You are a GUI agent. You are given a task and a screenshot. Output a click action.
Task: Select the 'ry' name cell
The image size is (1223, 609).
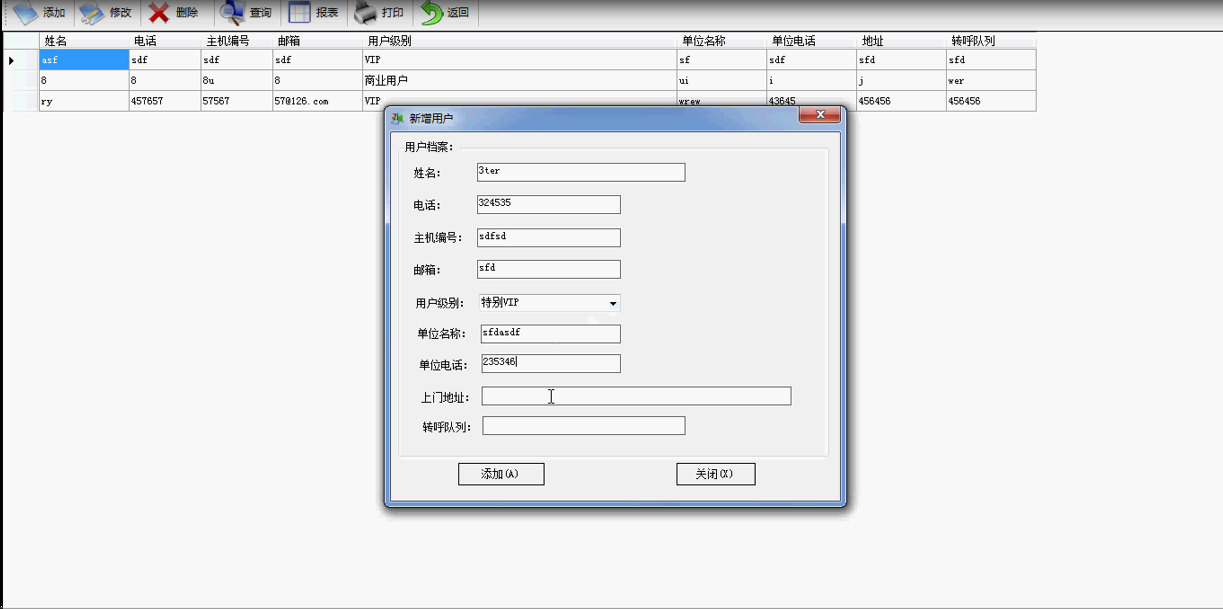click(x=84, y=101)
